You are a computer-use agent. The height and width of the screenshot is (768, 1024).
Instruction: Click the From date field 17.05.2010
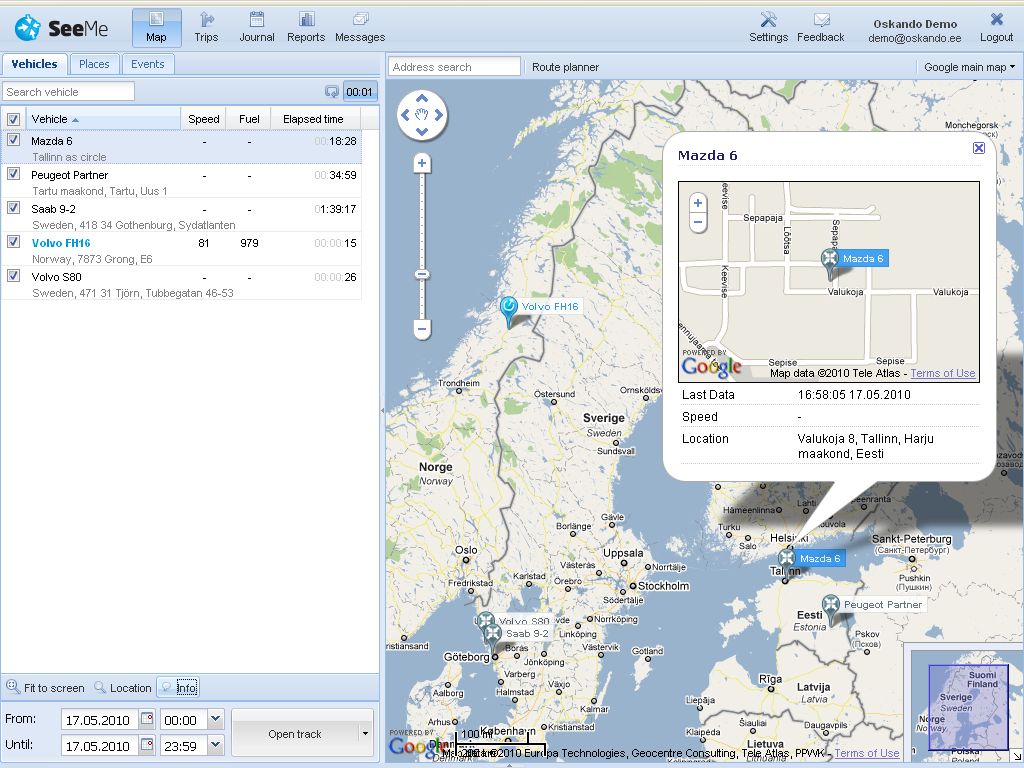101,720
